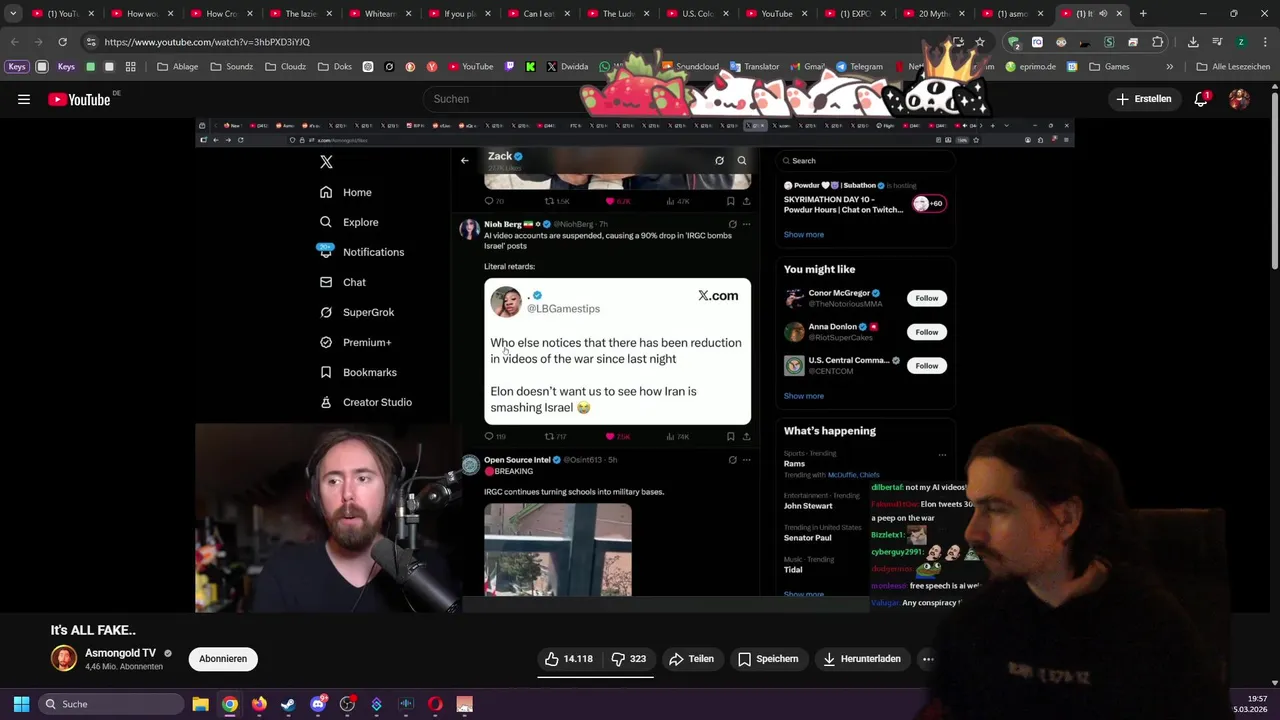
Task: Open the Kick bookmark icon
Action: pyautogui.click(x=530, y=67)
